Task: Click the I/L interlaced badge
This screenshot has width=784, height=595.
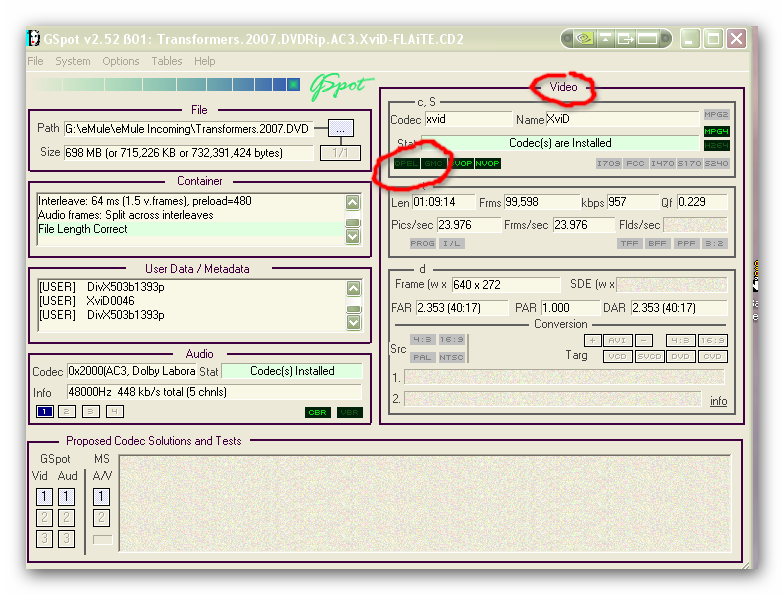Action: pyautogui.click(x=452, y=244)
